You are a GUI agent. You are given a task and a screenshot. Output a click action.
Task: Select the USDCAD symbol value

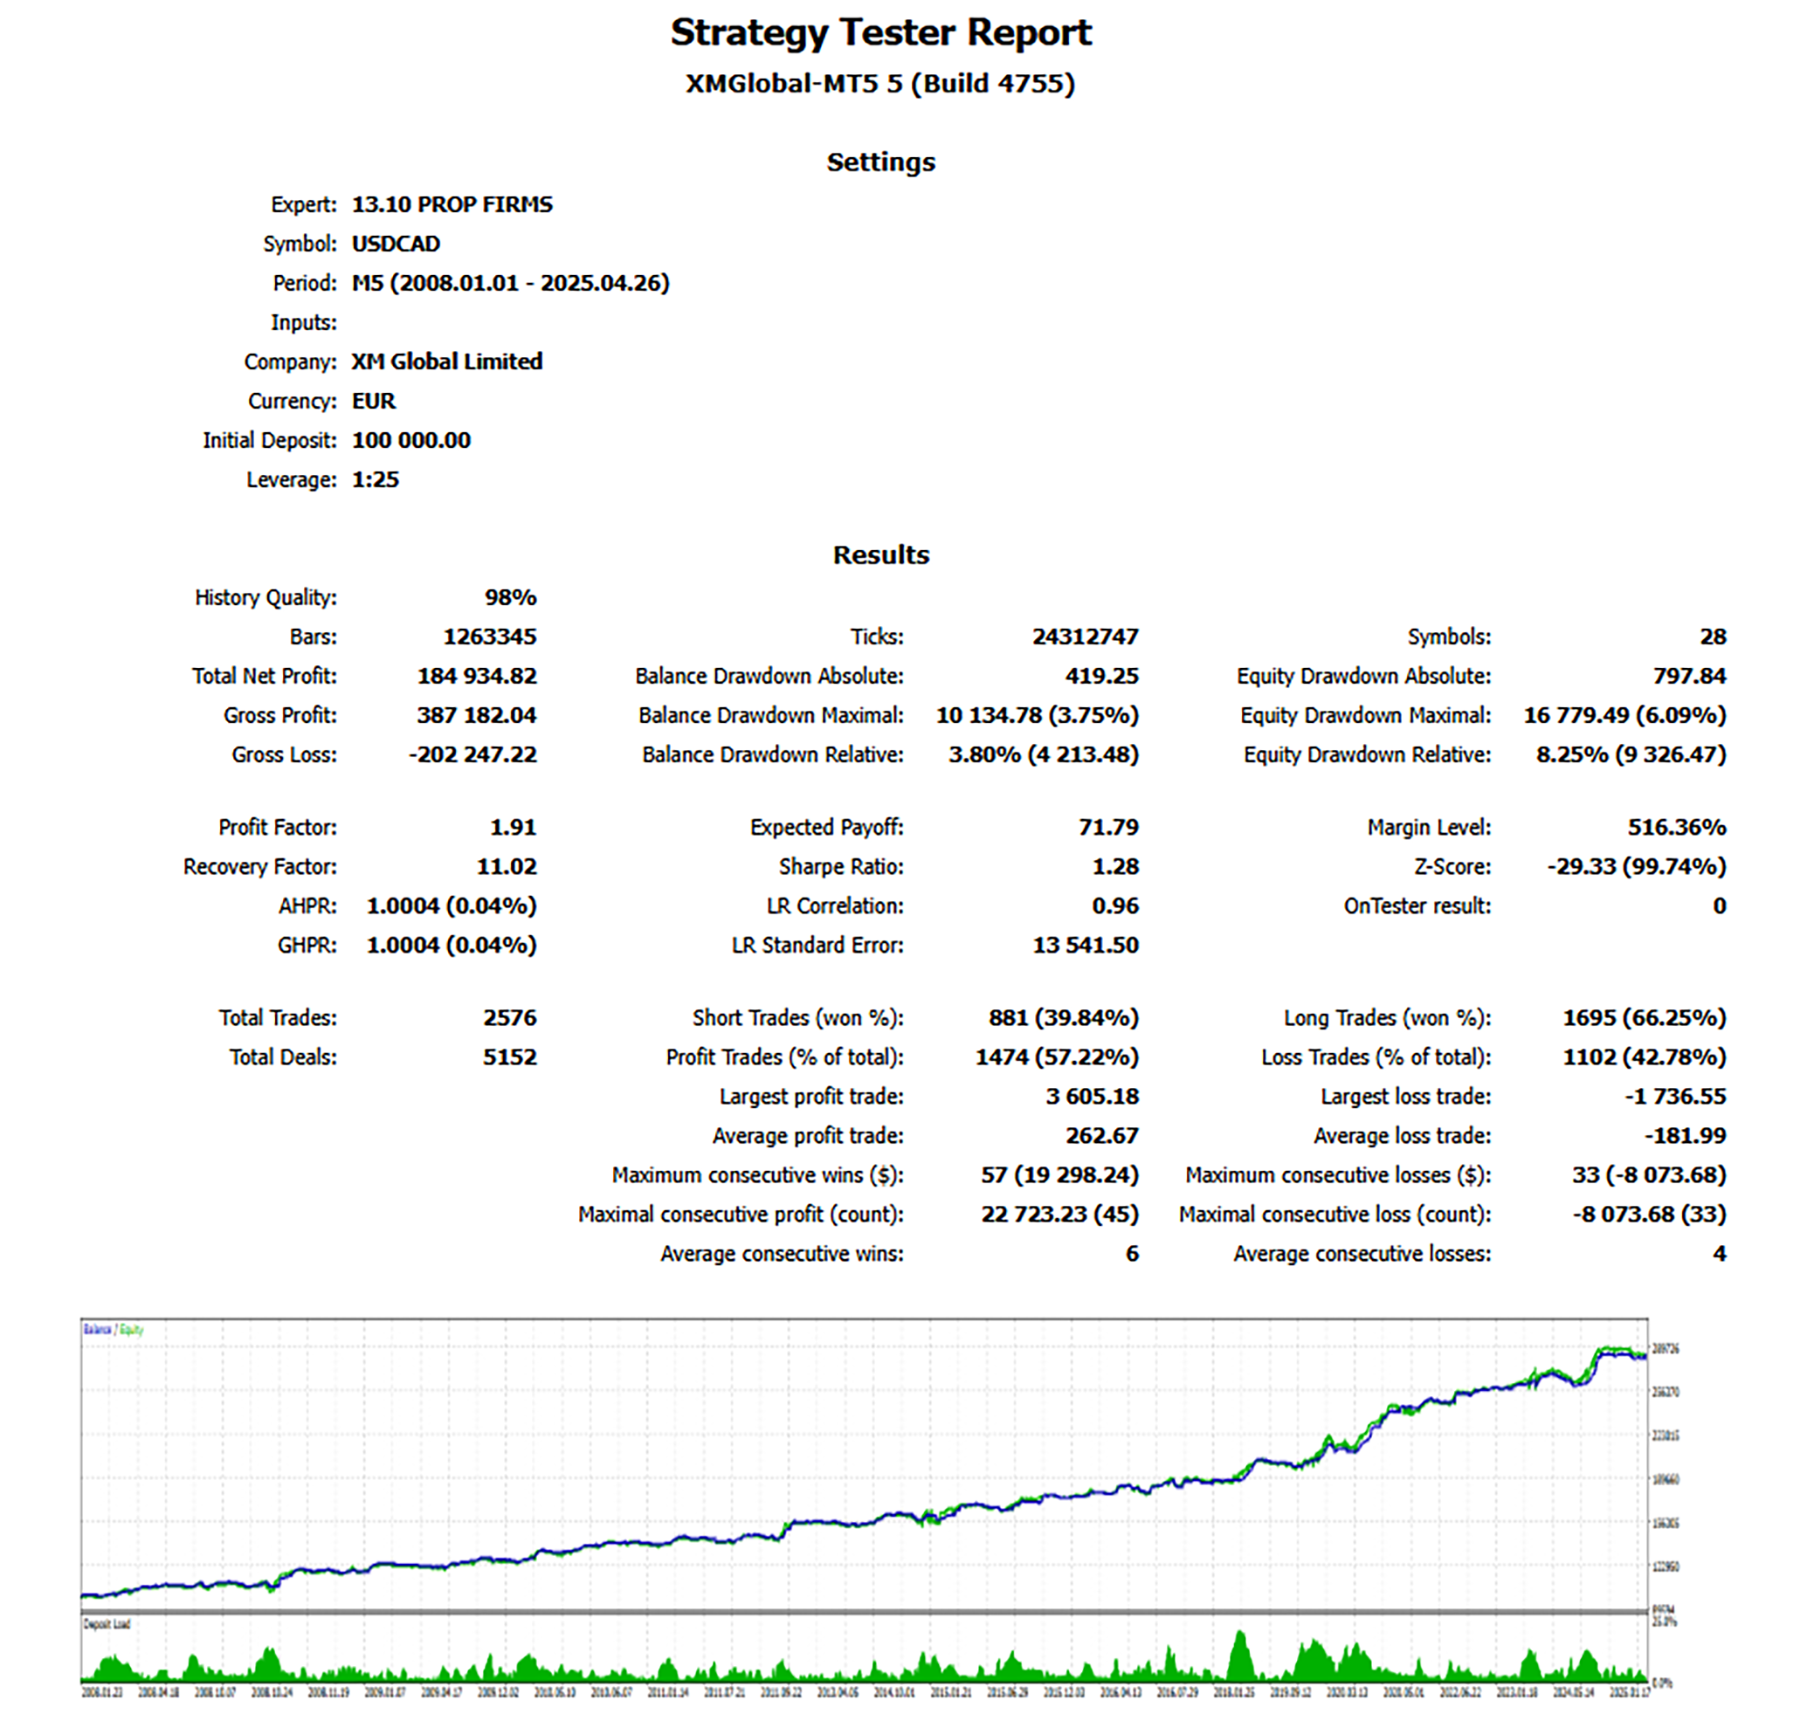pyautogui.click(x=396, y=244)
